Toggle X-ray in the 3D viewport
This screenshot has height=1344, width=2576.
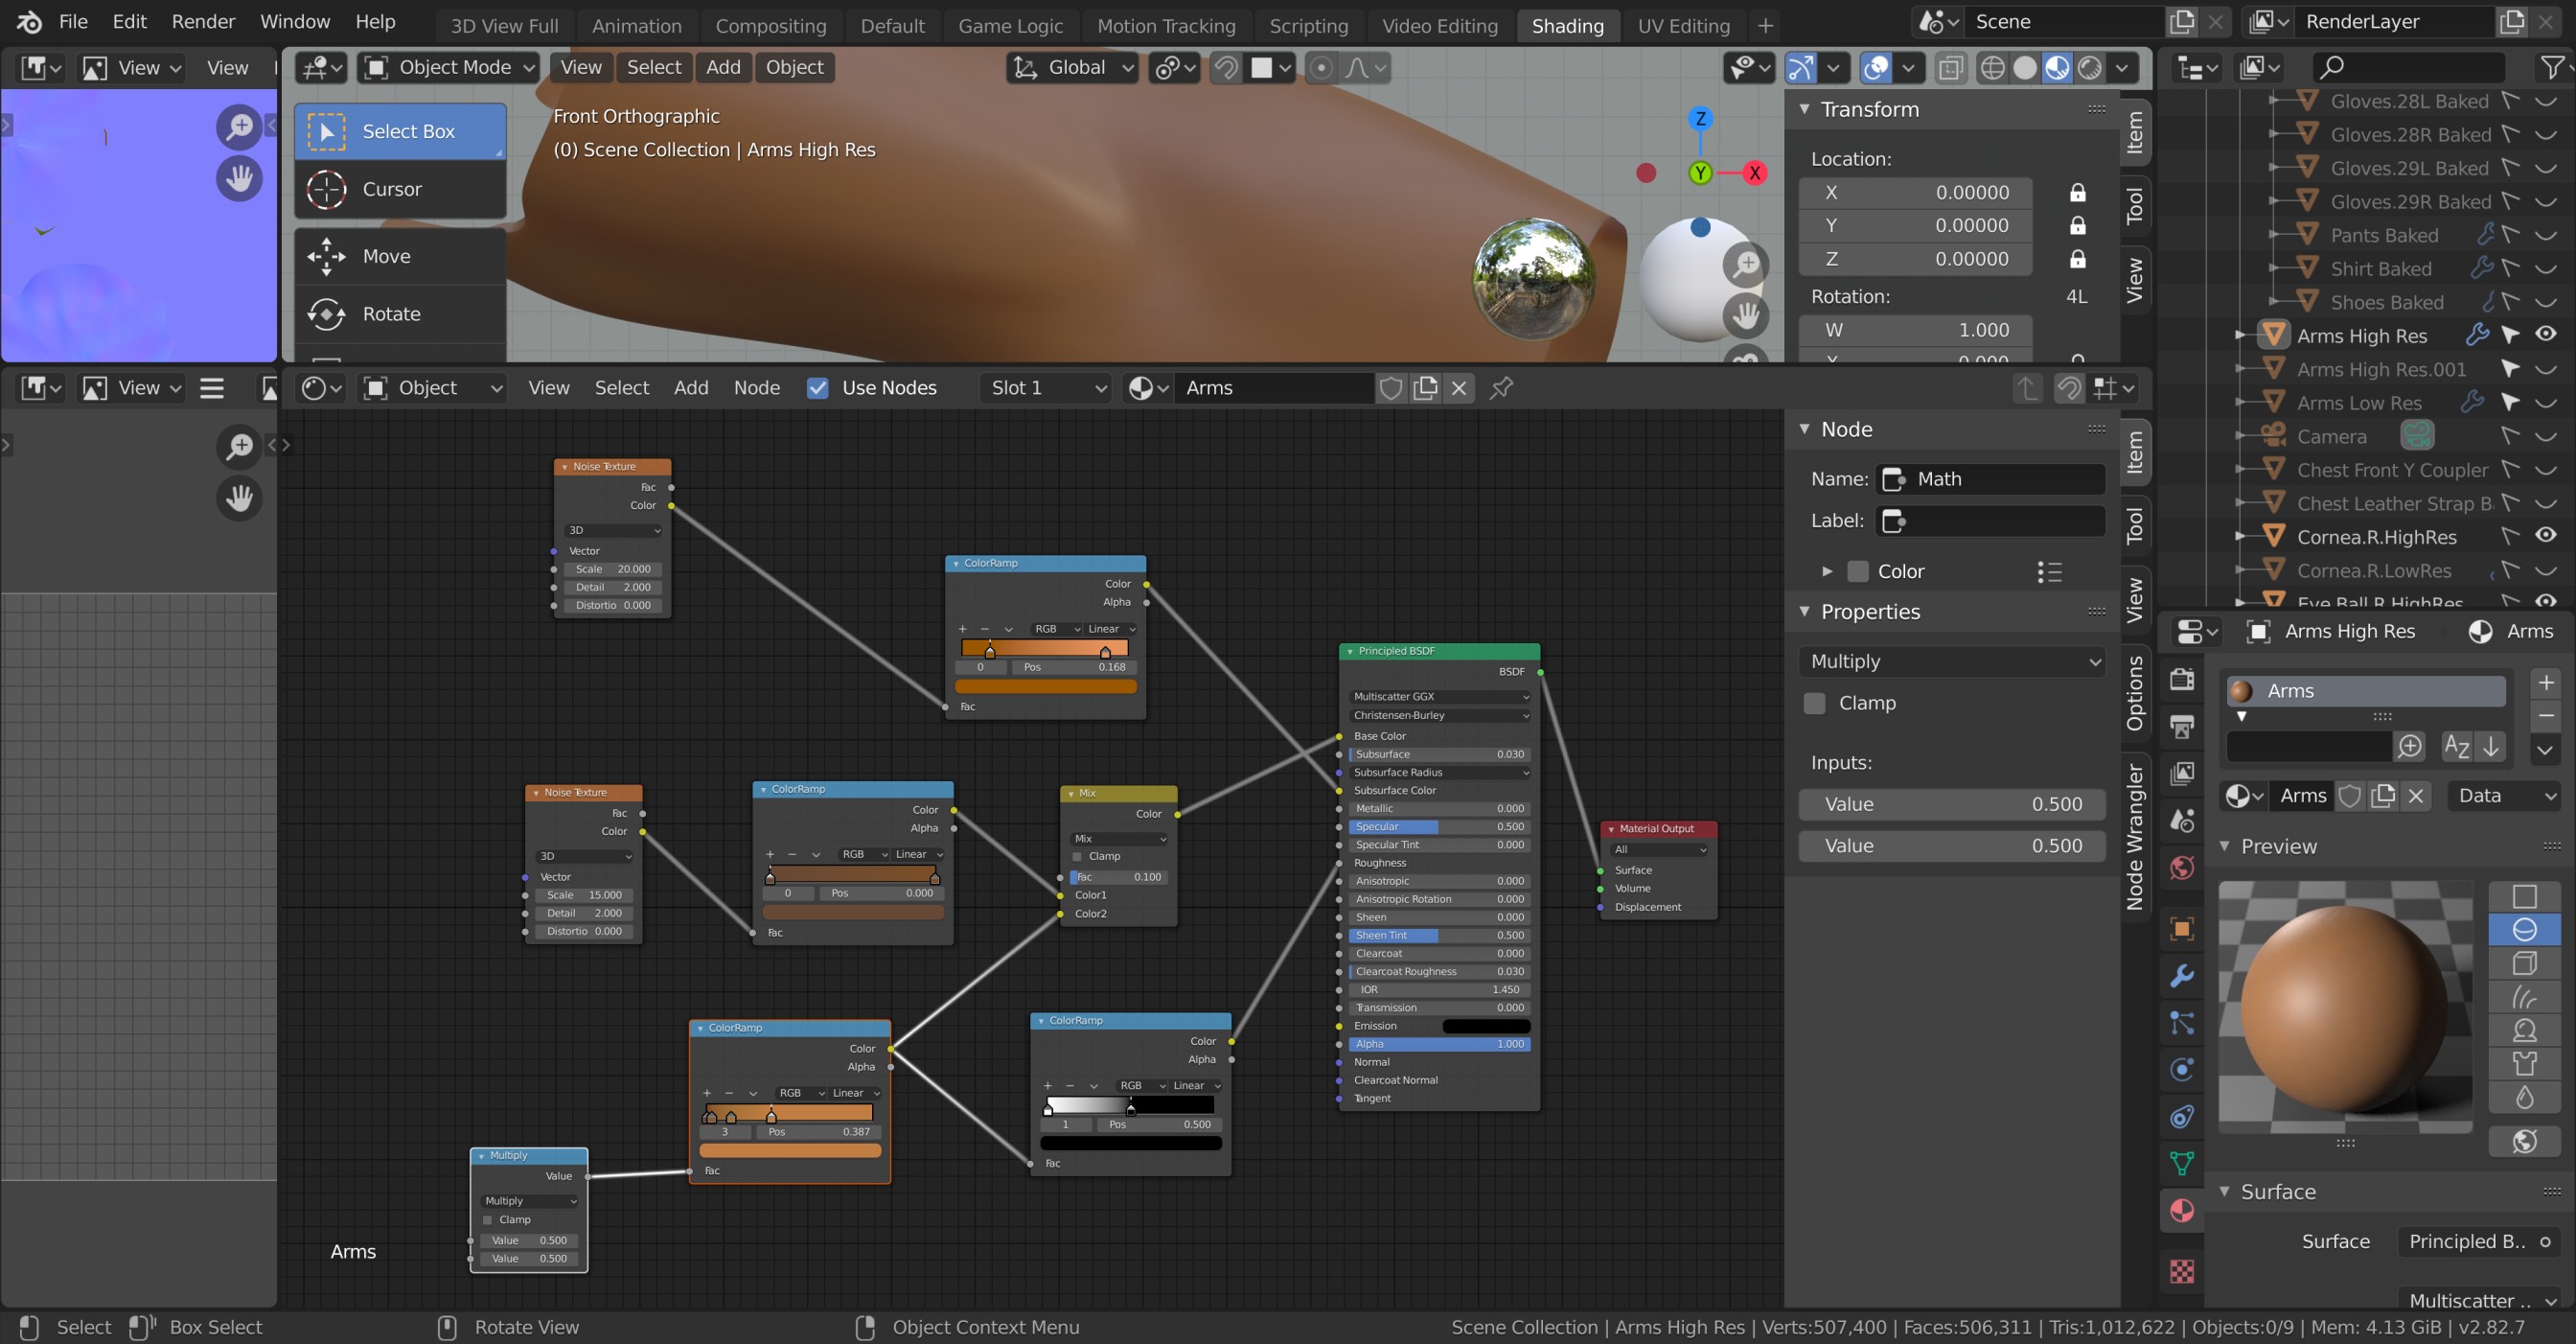tap(1950, 67)
